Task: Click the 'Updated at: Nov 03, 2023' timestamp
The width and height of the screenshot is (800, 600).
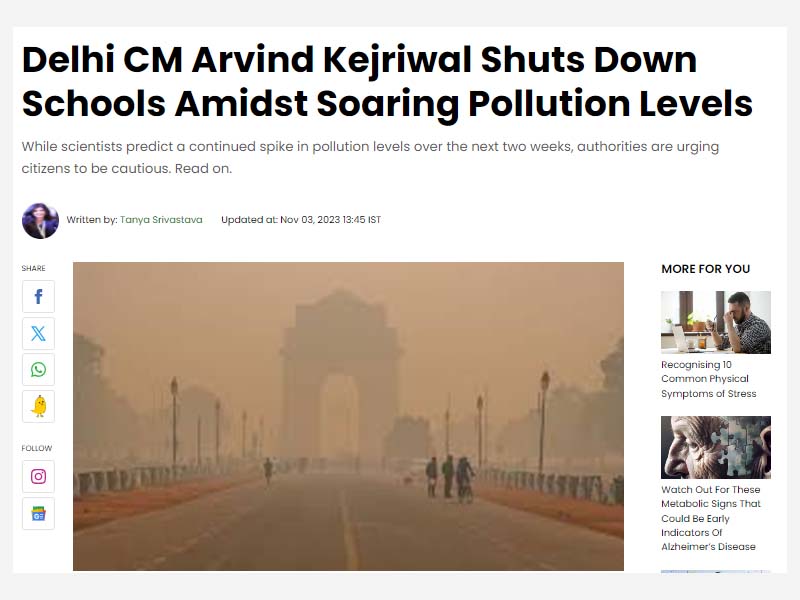Action: pyautogui.click(x=301, y=220)
